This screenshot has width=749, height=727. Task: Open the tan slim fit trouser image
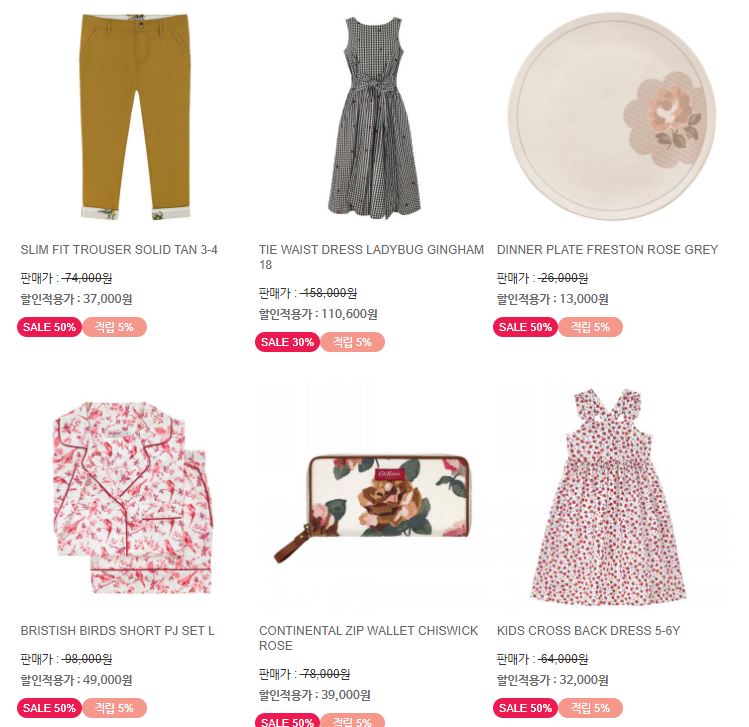pos(135,117)
